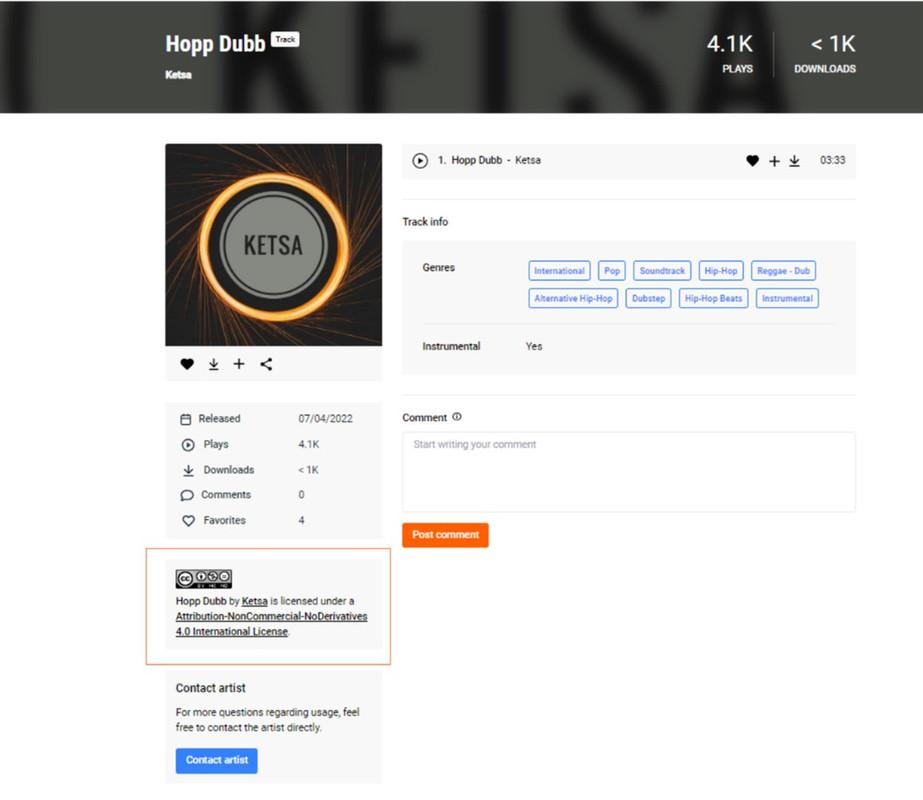Open the Instrumental genre tag
The height and width of the screenshot is (800, 923).
(x=787, y=298)
